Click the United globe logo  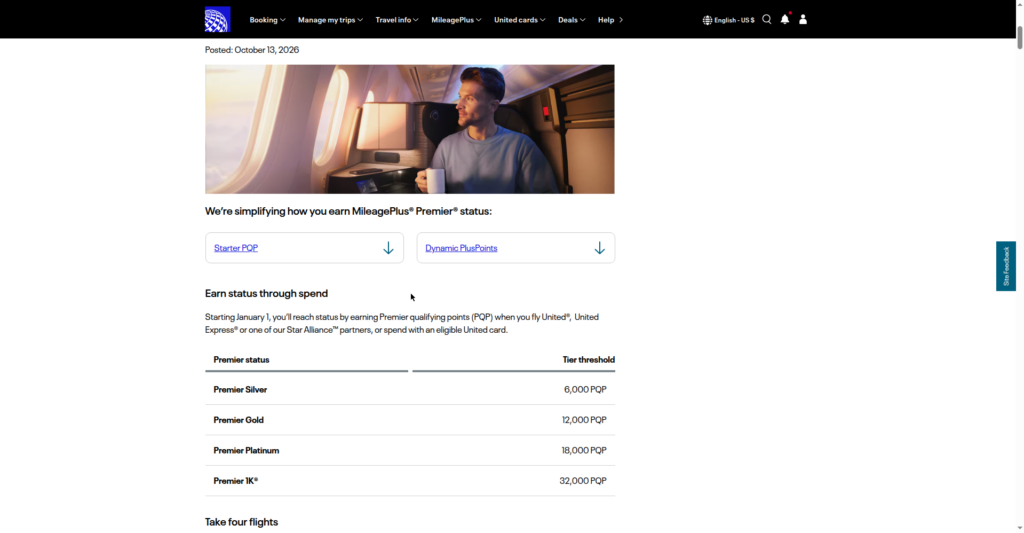click(x=217, y=20)
